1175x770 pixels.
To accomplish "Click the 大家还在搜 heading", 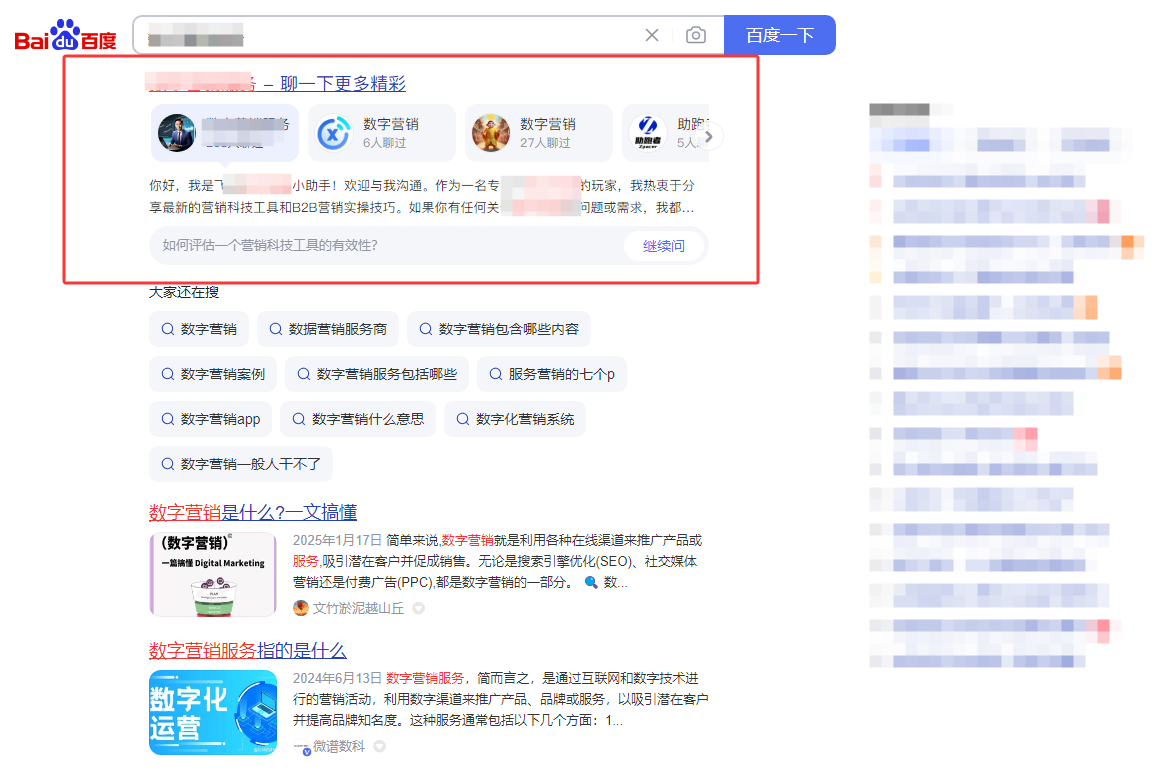I will point(184,292).
